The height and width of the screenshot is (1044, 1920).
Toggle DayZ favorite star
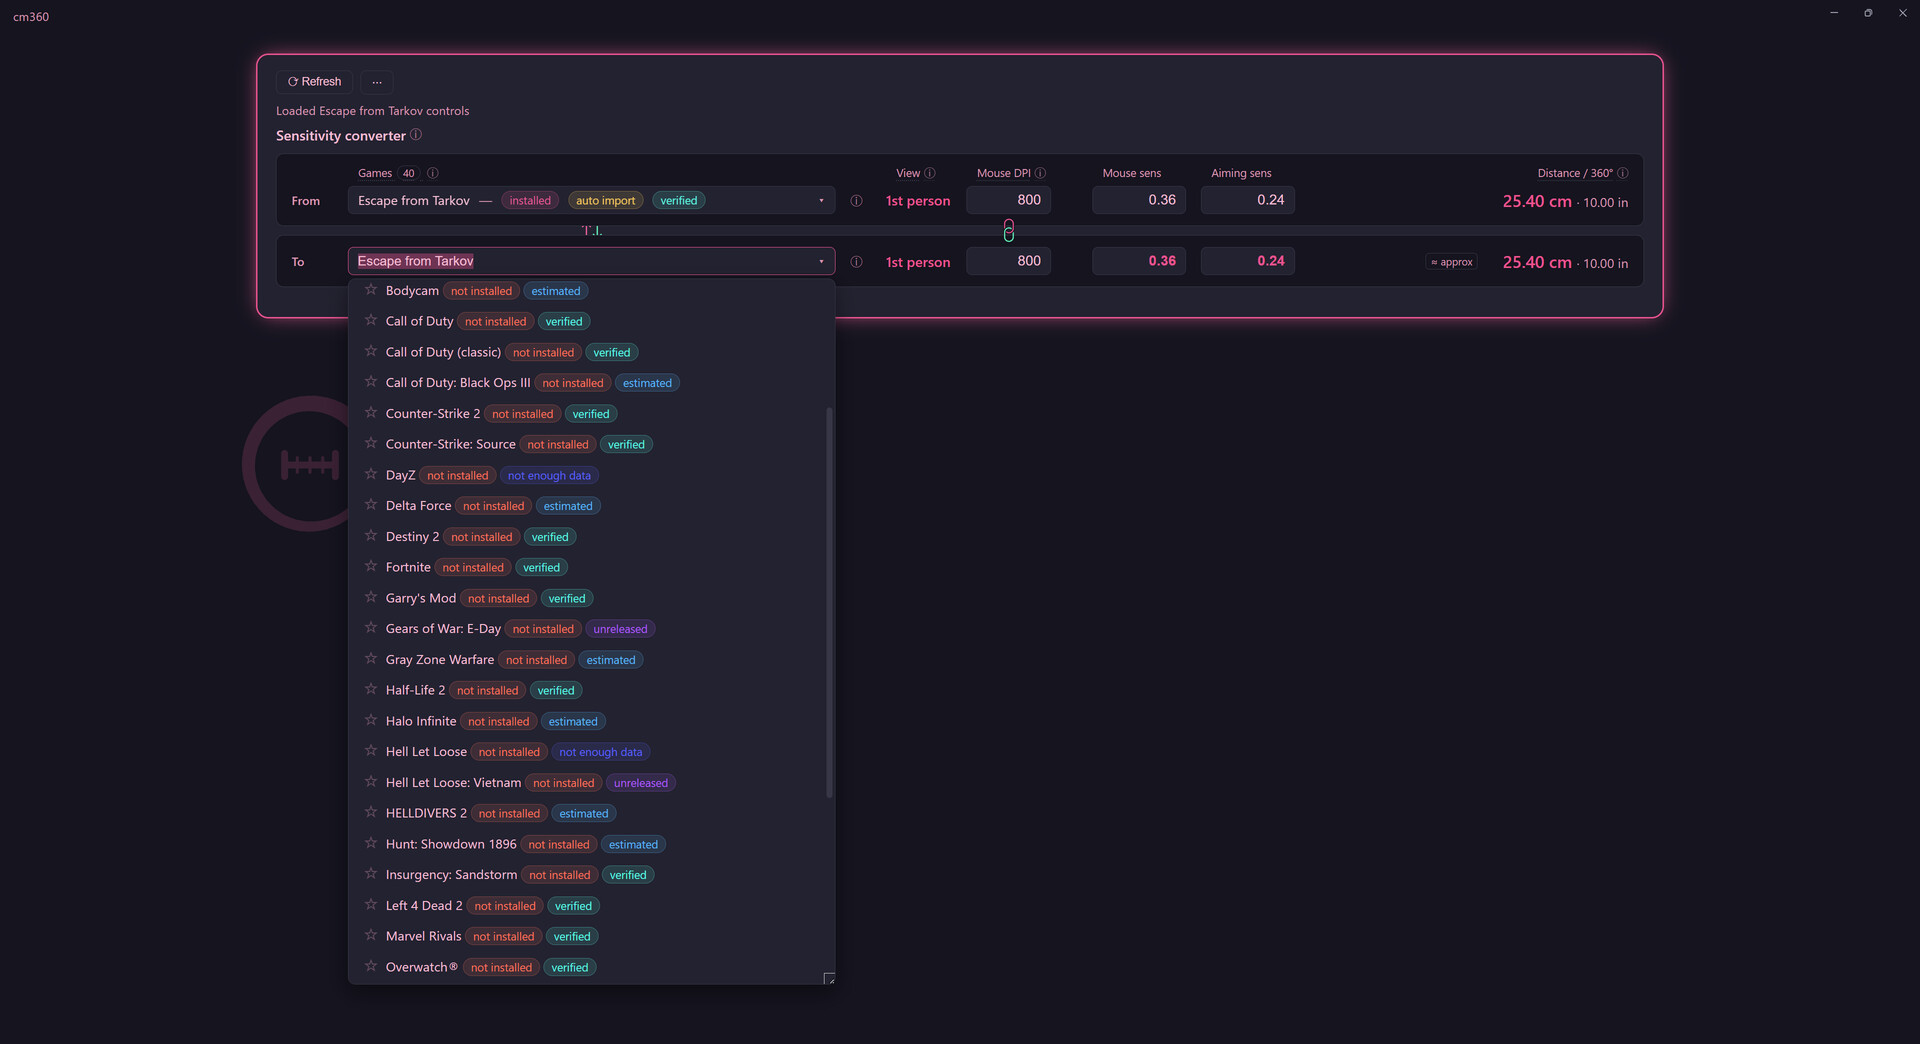click(x=371, y=475)
